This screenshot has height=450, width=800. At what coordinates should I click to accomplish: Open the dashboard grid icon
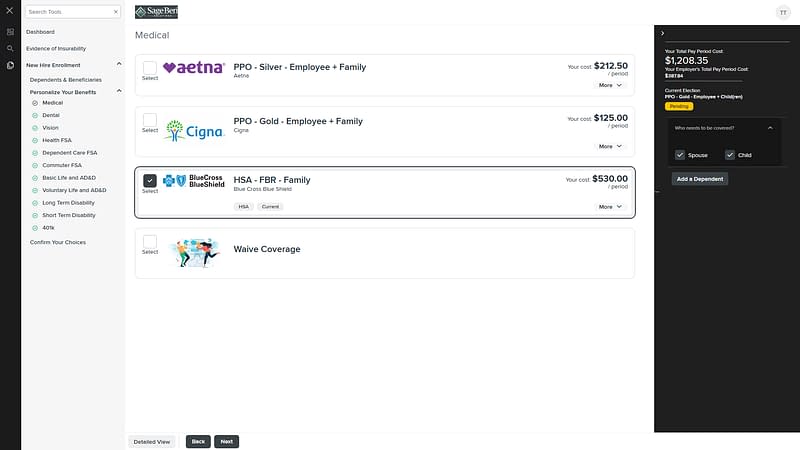coord(10,32)
